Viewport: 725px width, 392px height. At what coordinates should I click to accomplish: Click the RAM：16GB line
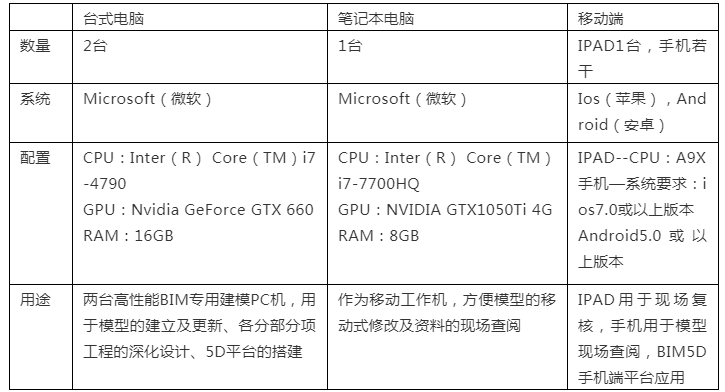click(128, 235)
